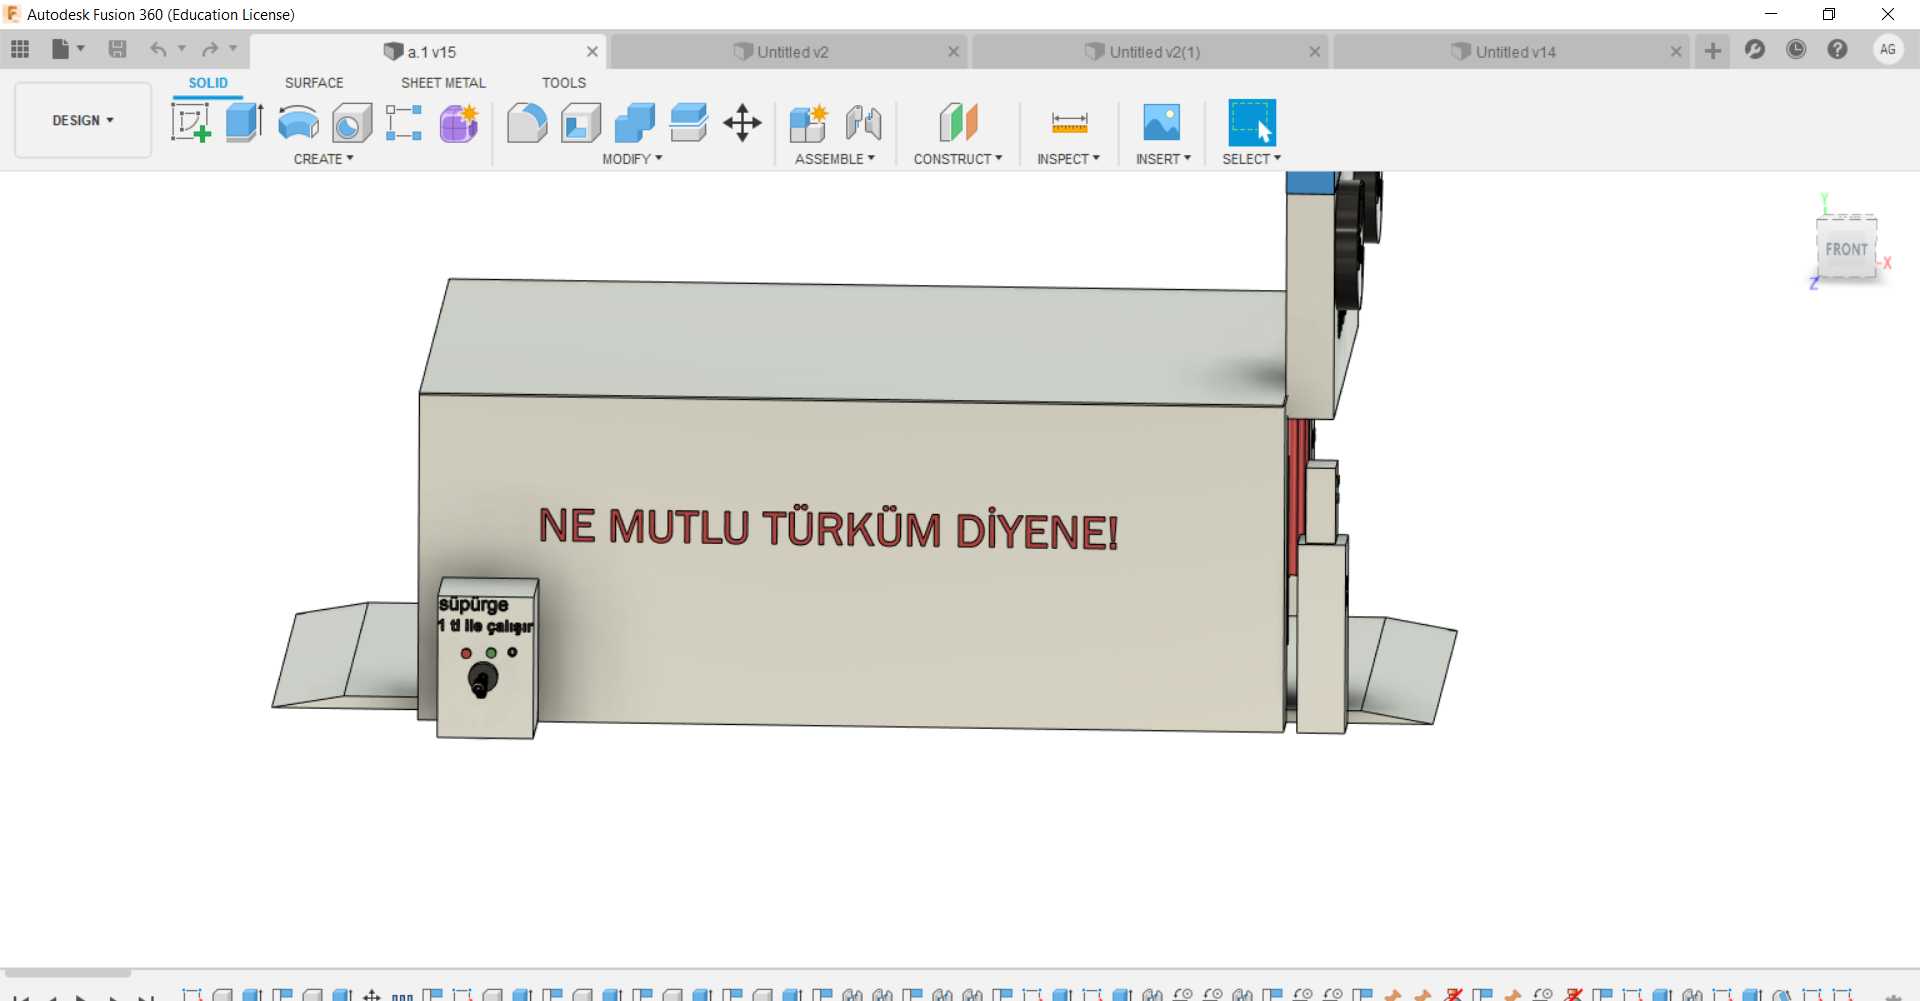Open the redo history dropdown arrow

click(233, 48)
